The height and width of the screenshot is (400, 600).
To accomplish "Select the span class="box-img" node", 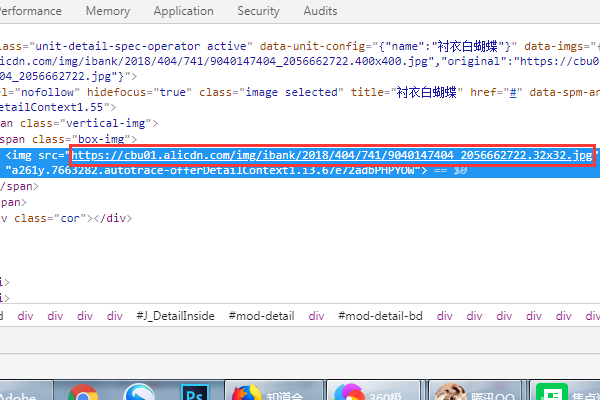I will [69, 139].
